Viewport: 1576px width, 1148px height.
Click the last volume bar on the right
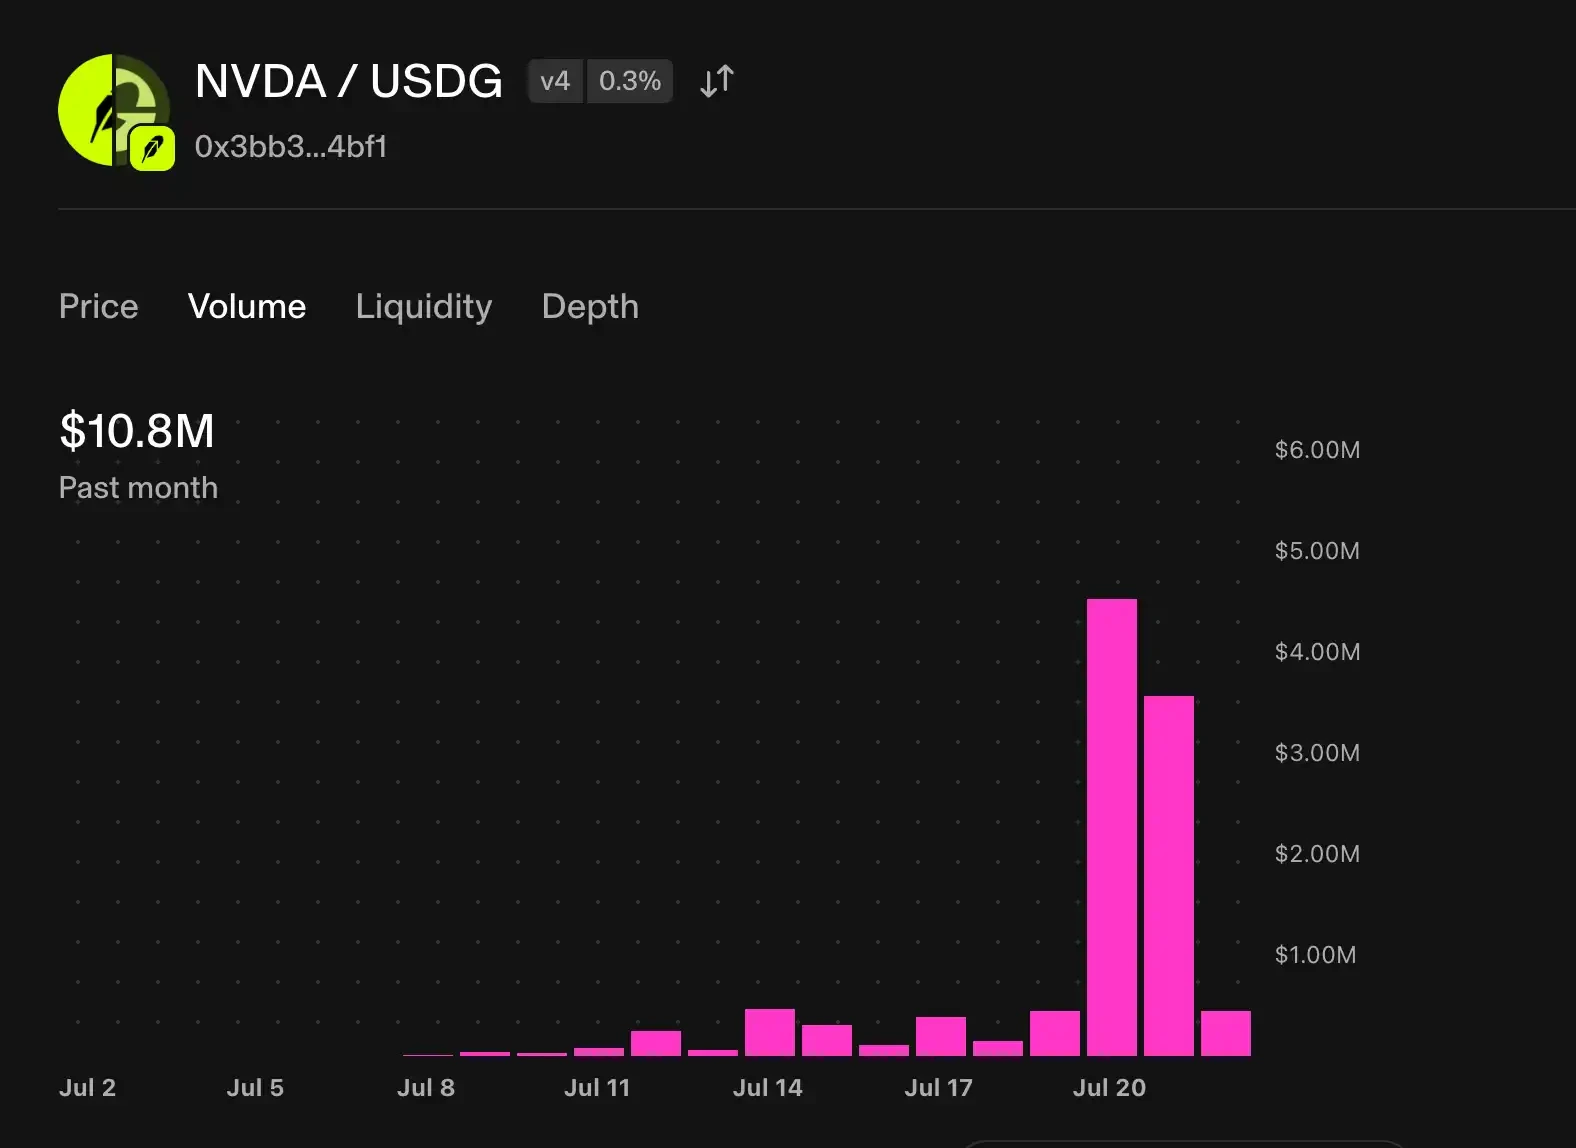pyautogui.click(x=1226, y=1033)
